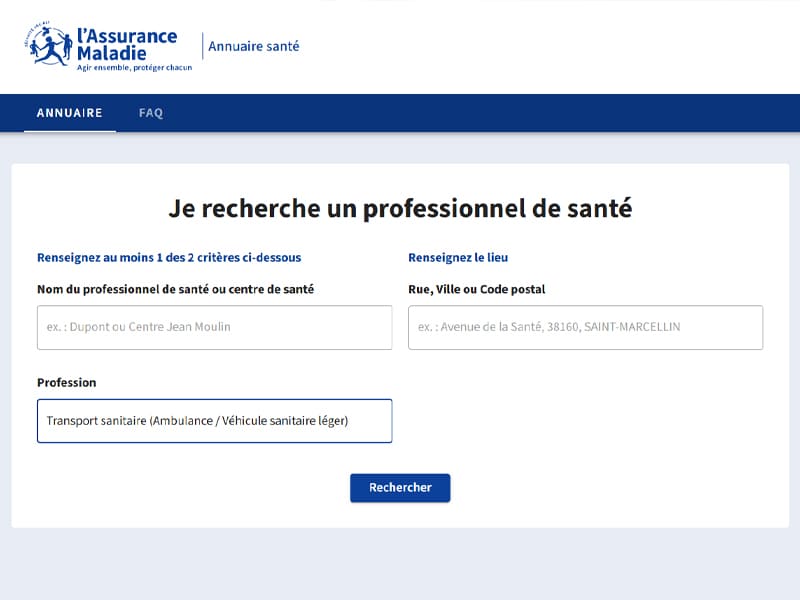Click the 'Profession' field label
The width and height of the screenshot is (800, 600).
click(x=66, y=383)
